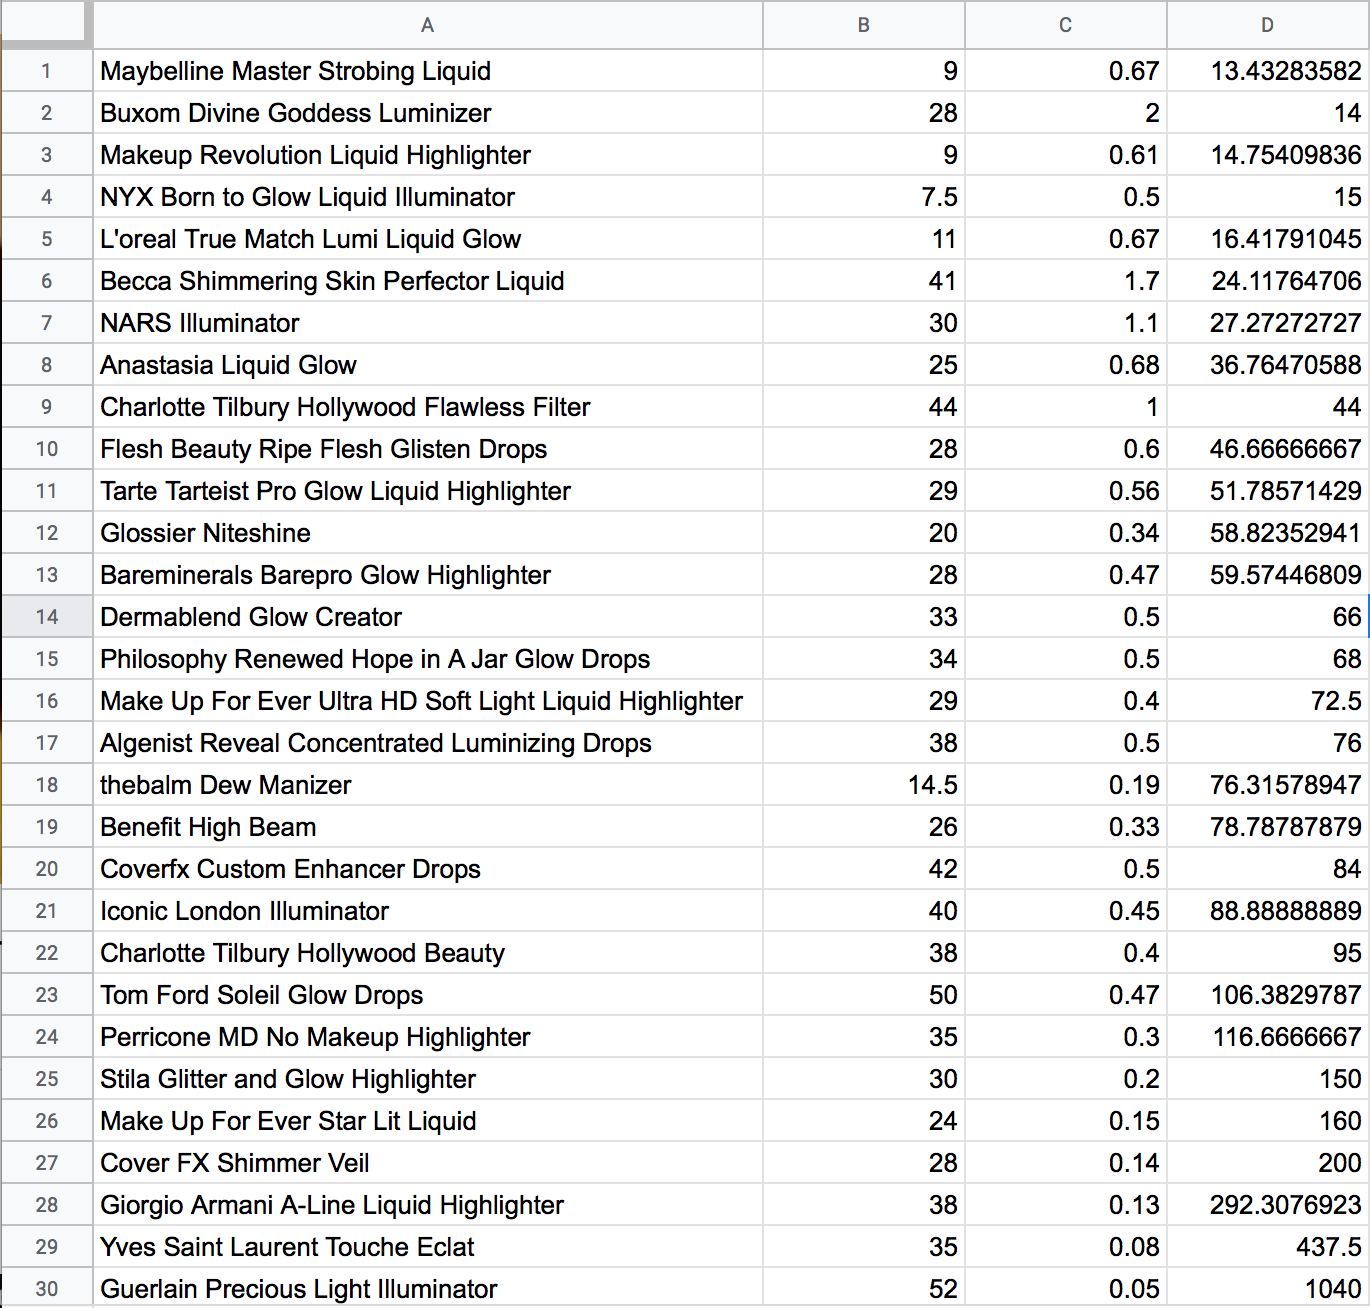Viewport: 1370px width, 1308px height.
Task: Select 'Flesh Beauty Ripe Flesh Glisten Drops'
Action: [428, 449]
